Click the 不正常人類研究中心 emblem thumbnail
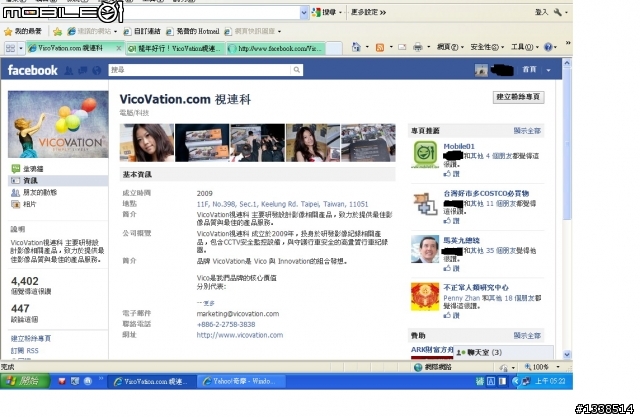640x417 pixels. click(425, 296)
